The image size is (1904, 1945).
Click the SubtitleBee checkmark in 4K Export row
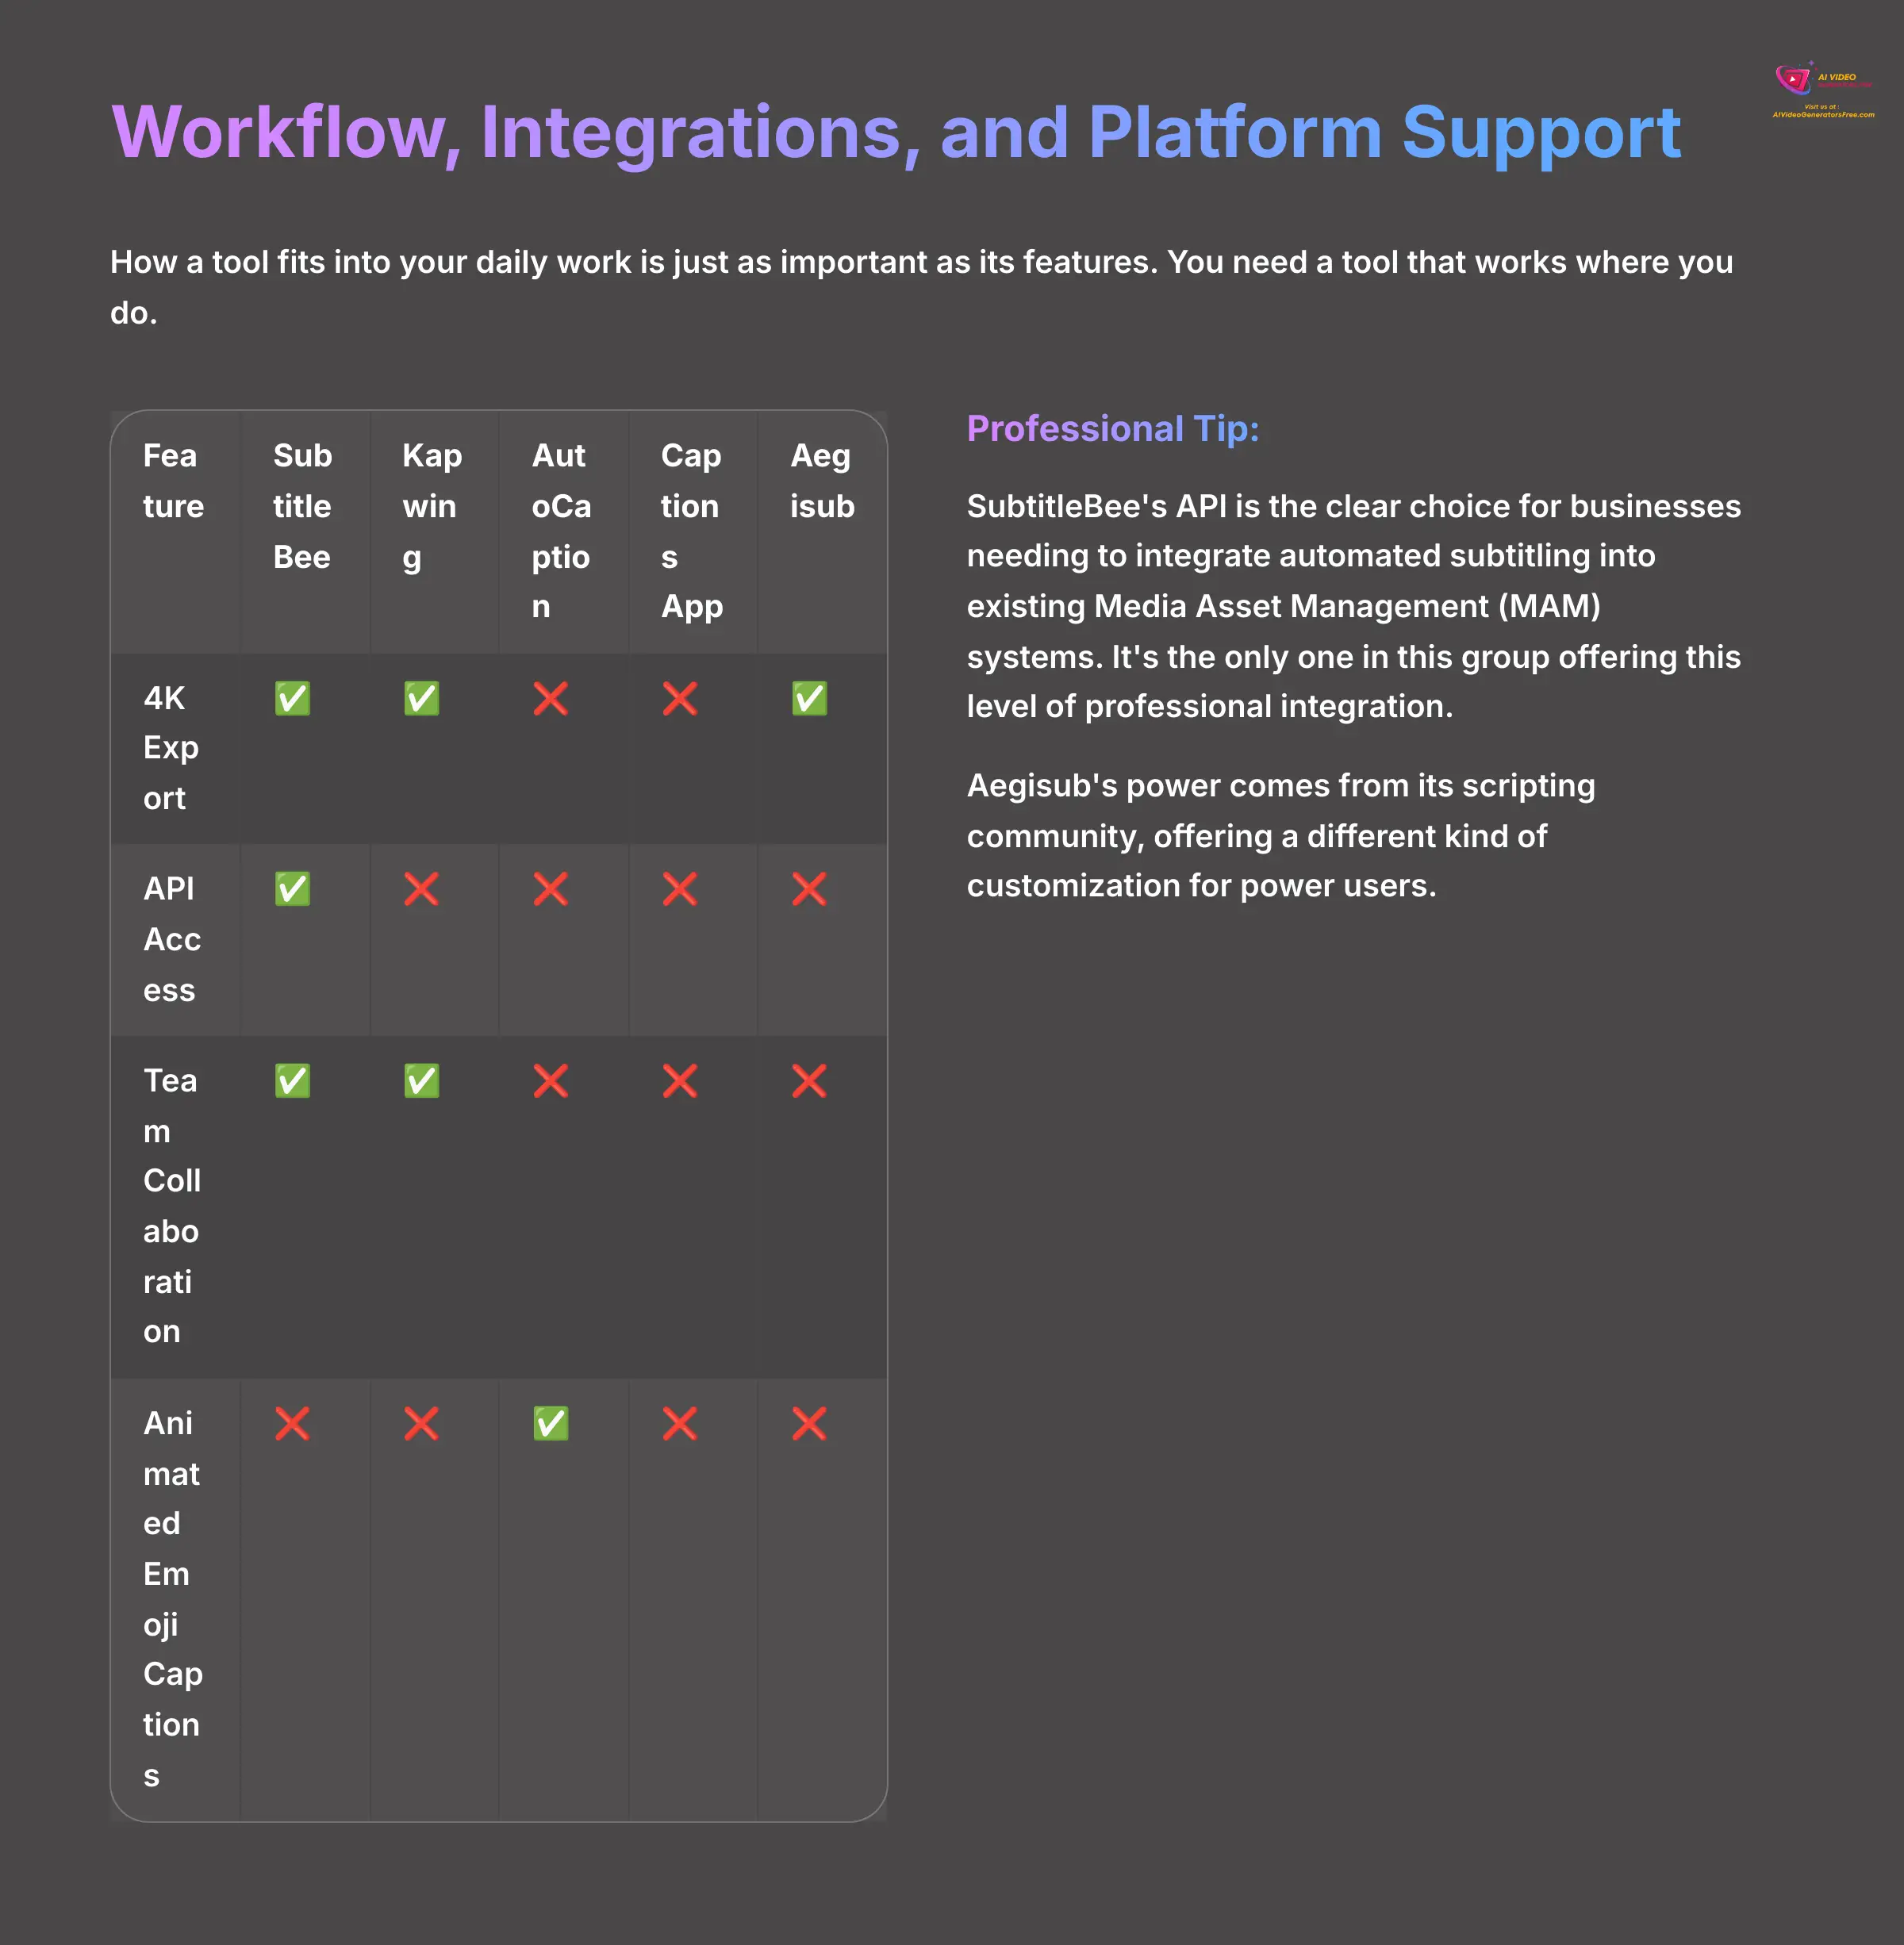[x=292, y=698]
